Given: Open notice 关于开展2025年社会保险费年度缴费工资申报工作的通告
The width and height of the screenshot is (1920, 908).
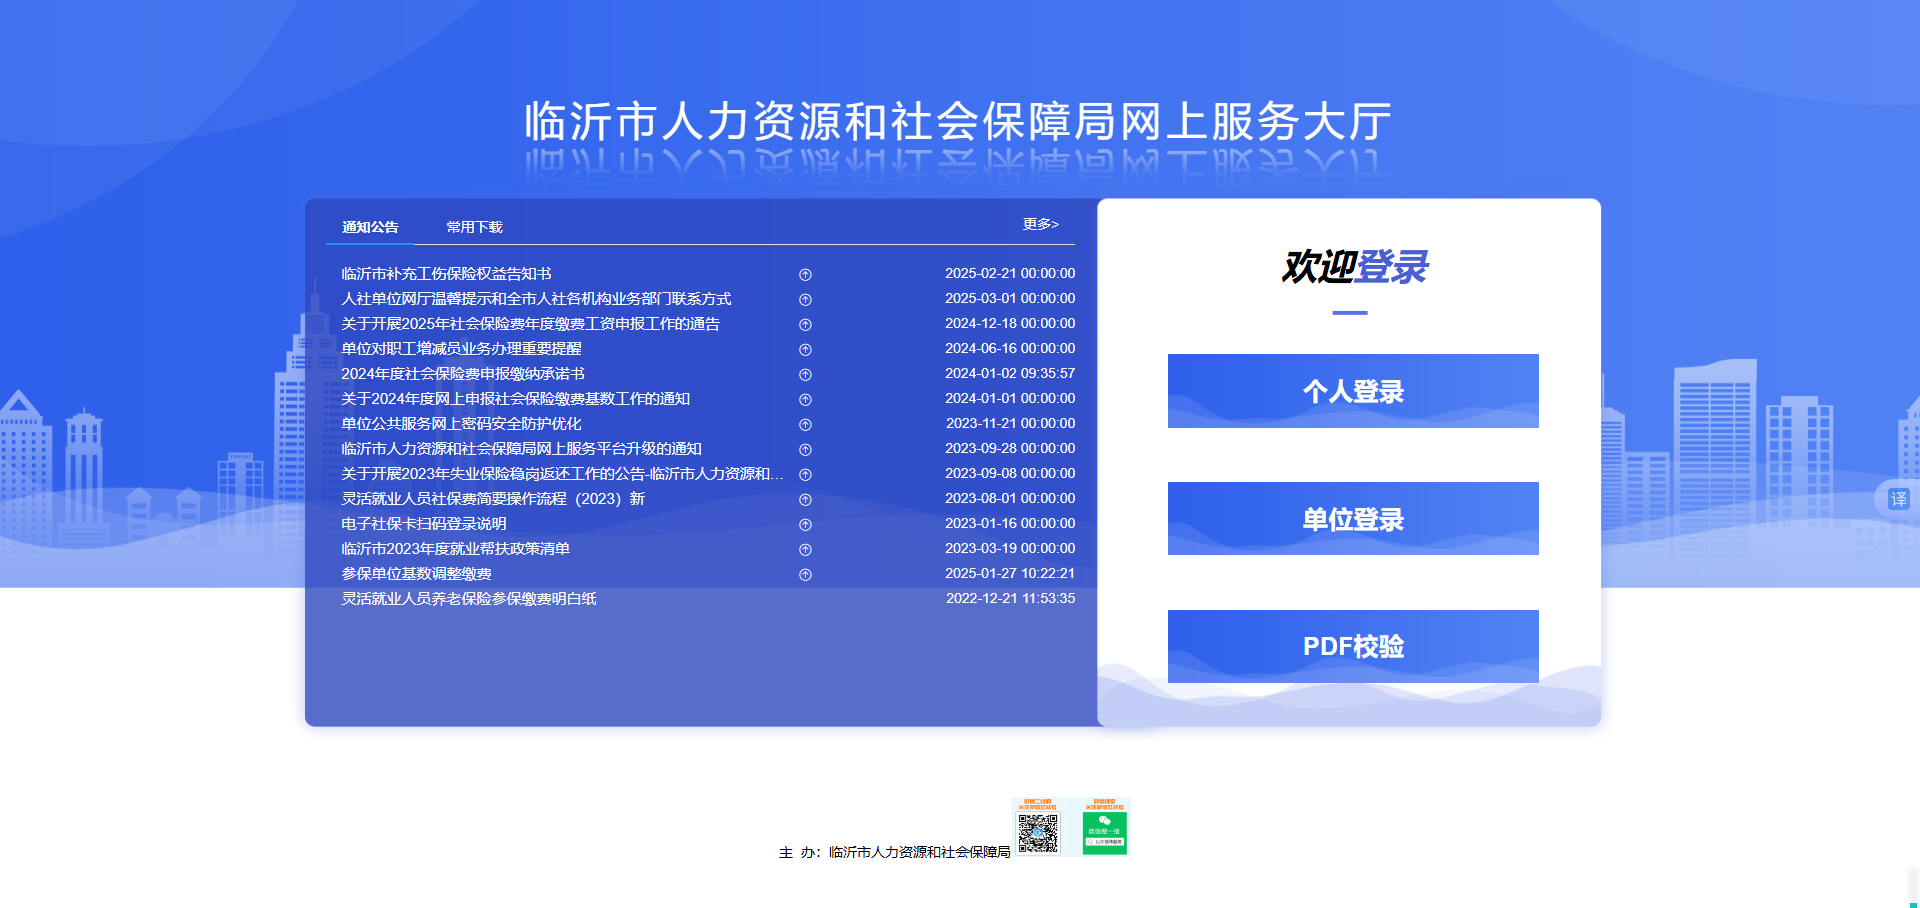Looking at the screenshot, I should pos(530,324).
